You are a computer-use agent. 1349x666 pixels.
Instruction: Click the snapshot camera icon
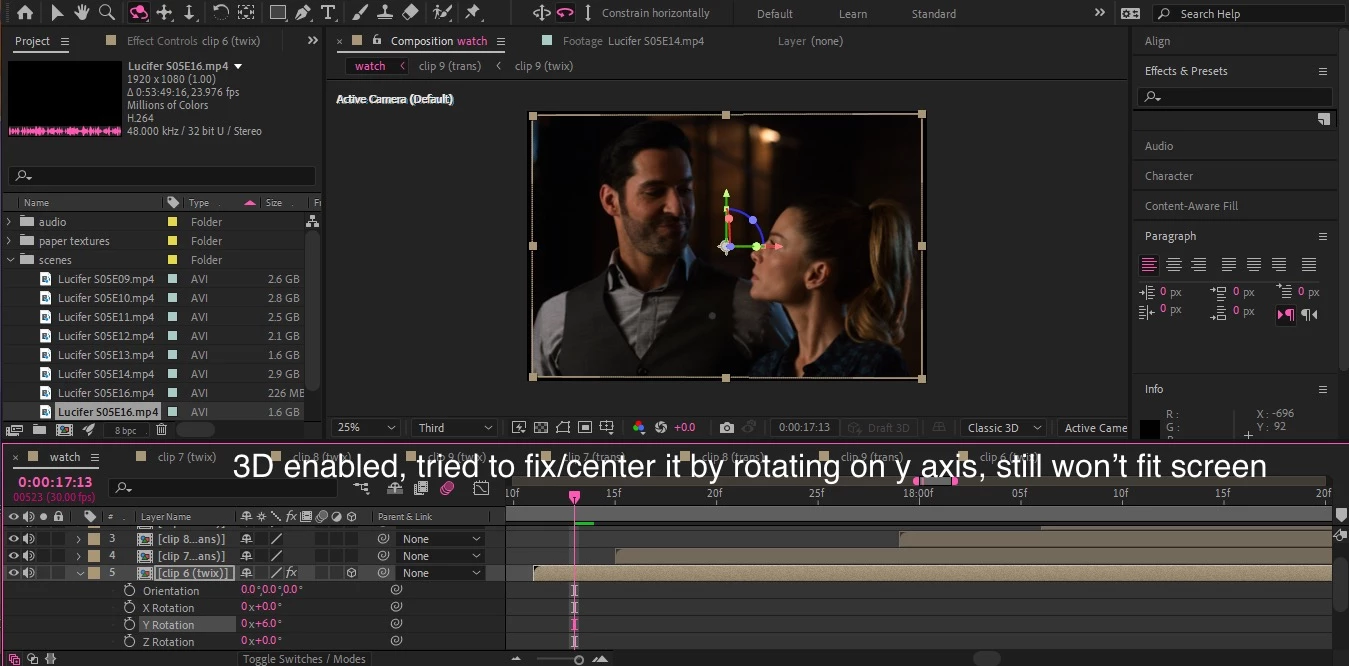[x=727, y=428]
